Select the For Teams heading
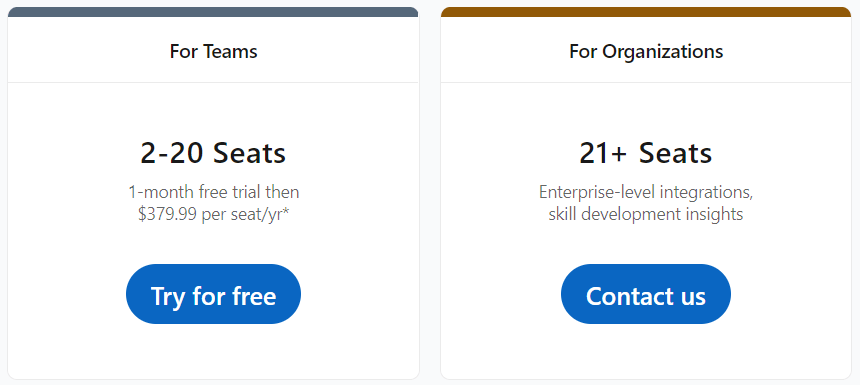The image size is (860, 385). [213, 52]
